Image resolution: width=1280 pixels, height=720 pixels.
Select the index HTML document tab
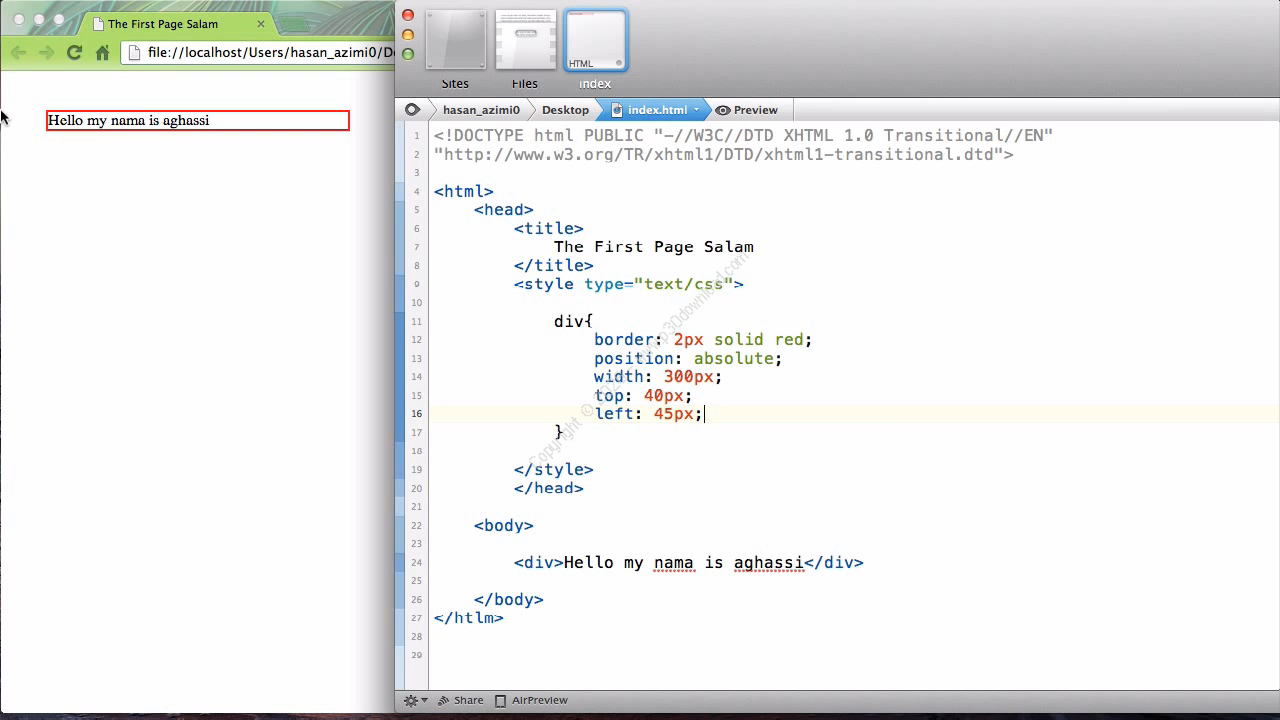tap(595, 41)
